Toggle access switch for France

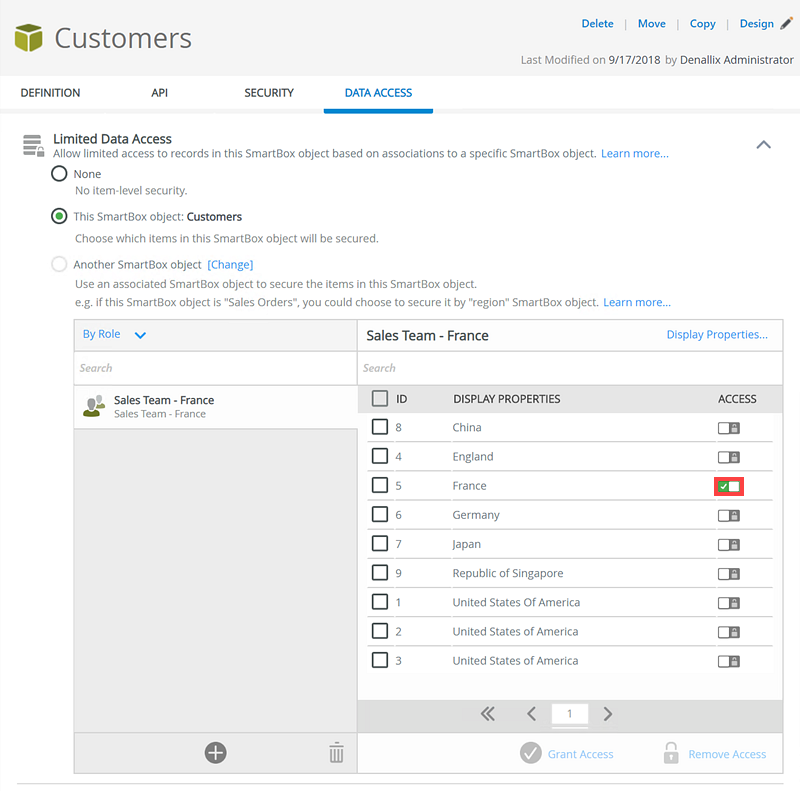tap(729, 486)
